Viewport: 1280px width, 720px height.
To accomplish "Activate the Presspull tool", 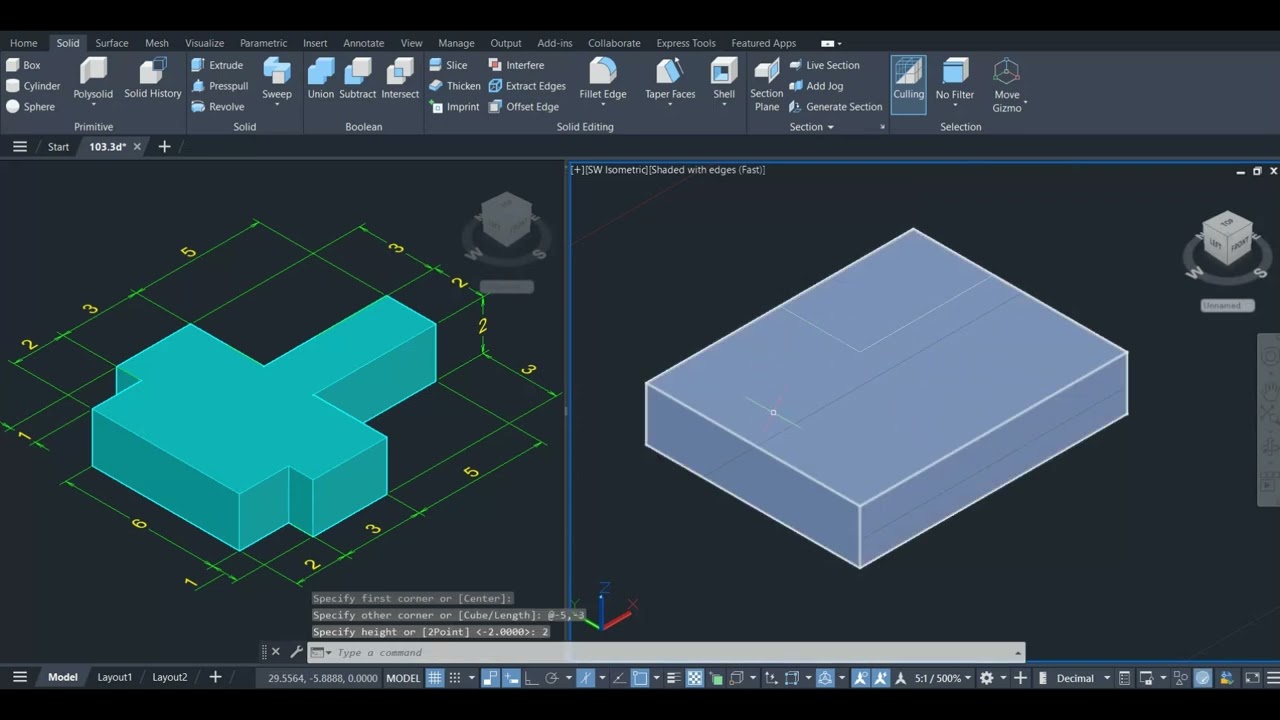I will pos(220,86).
